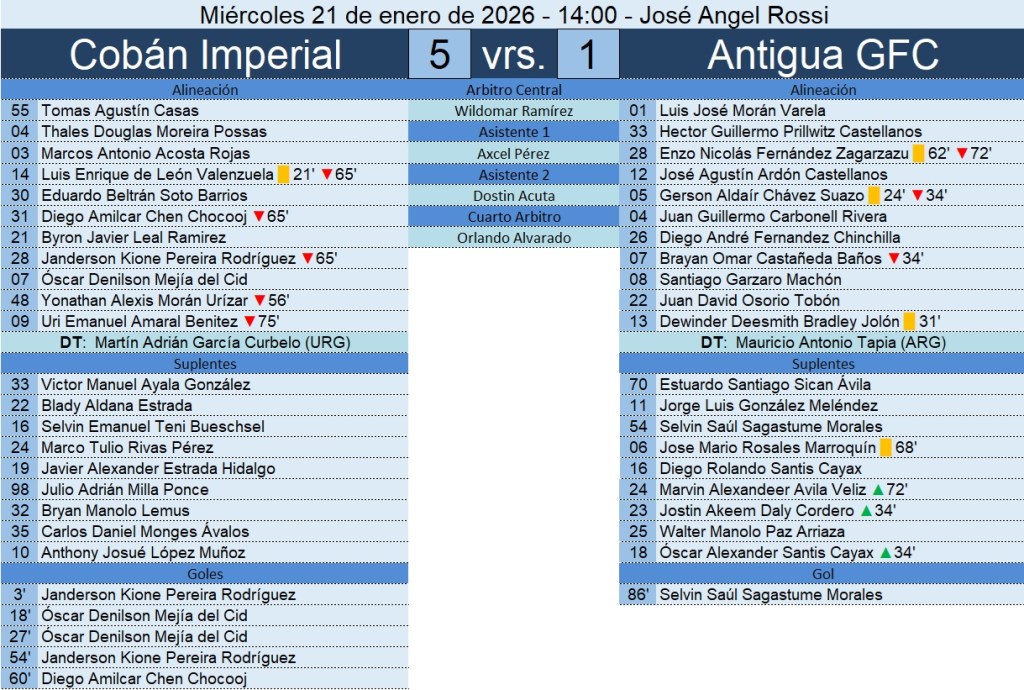Image resolution: width=1024 pixels, height=690 pixels.
Task: Click Cobán Imperial's score of 5
Action: tap(439, 54)
